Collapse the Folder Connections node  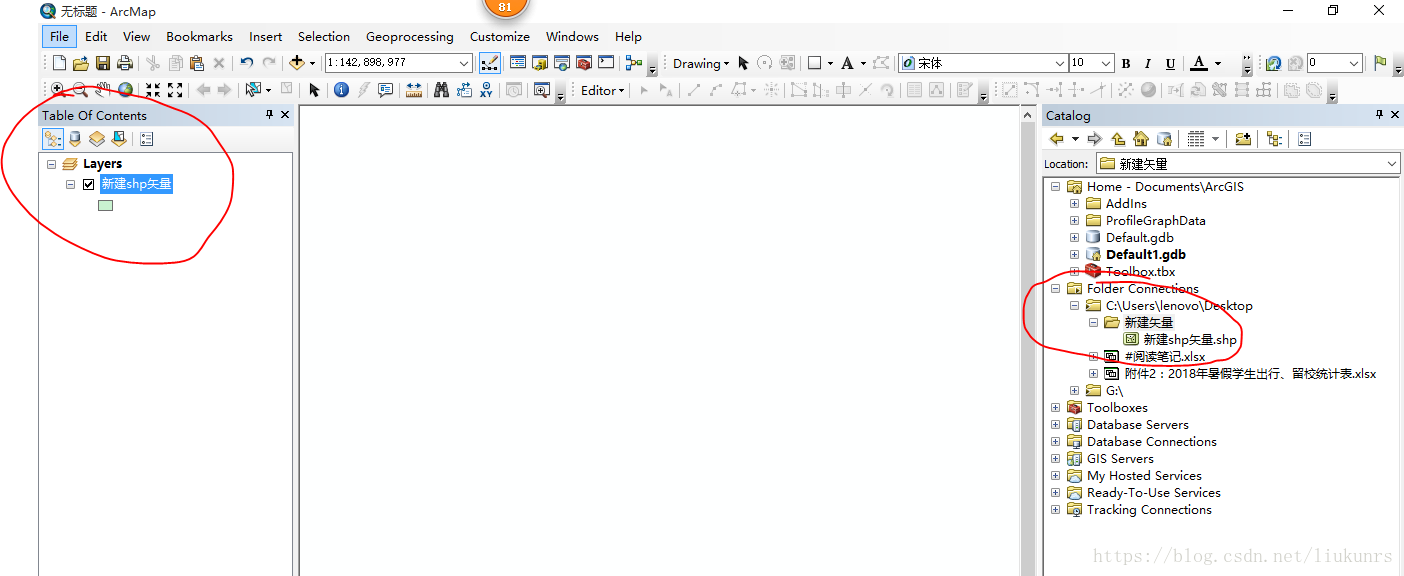(x=1056, y=289)
